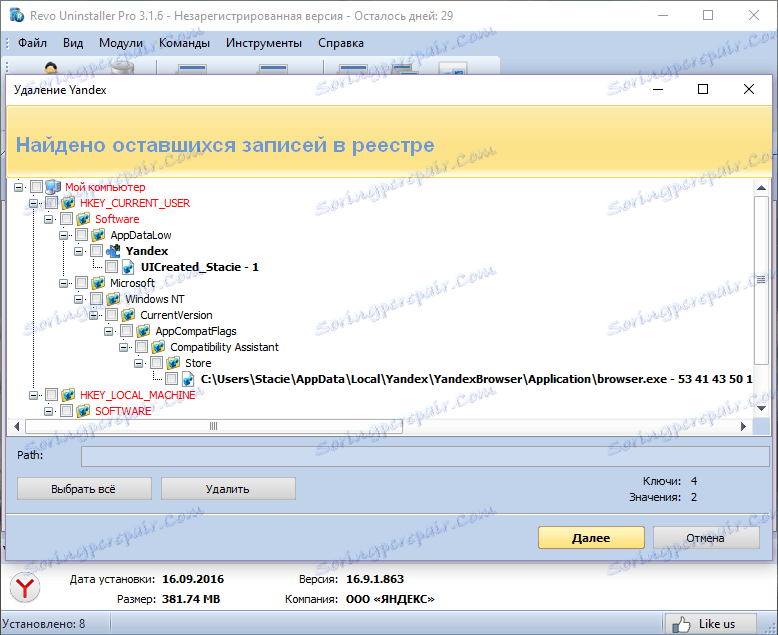Click the CurrentVersion registry folder icon

[129, 315]
